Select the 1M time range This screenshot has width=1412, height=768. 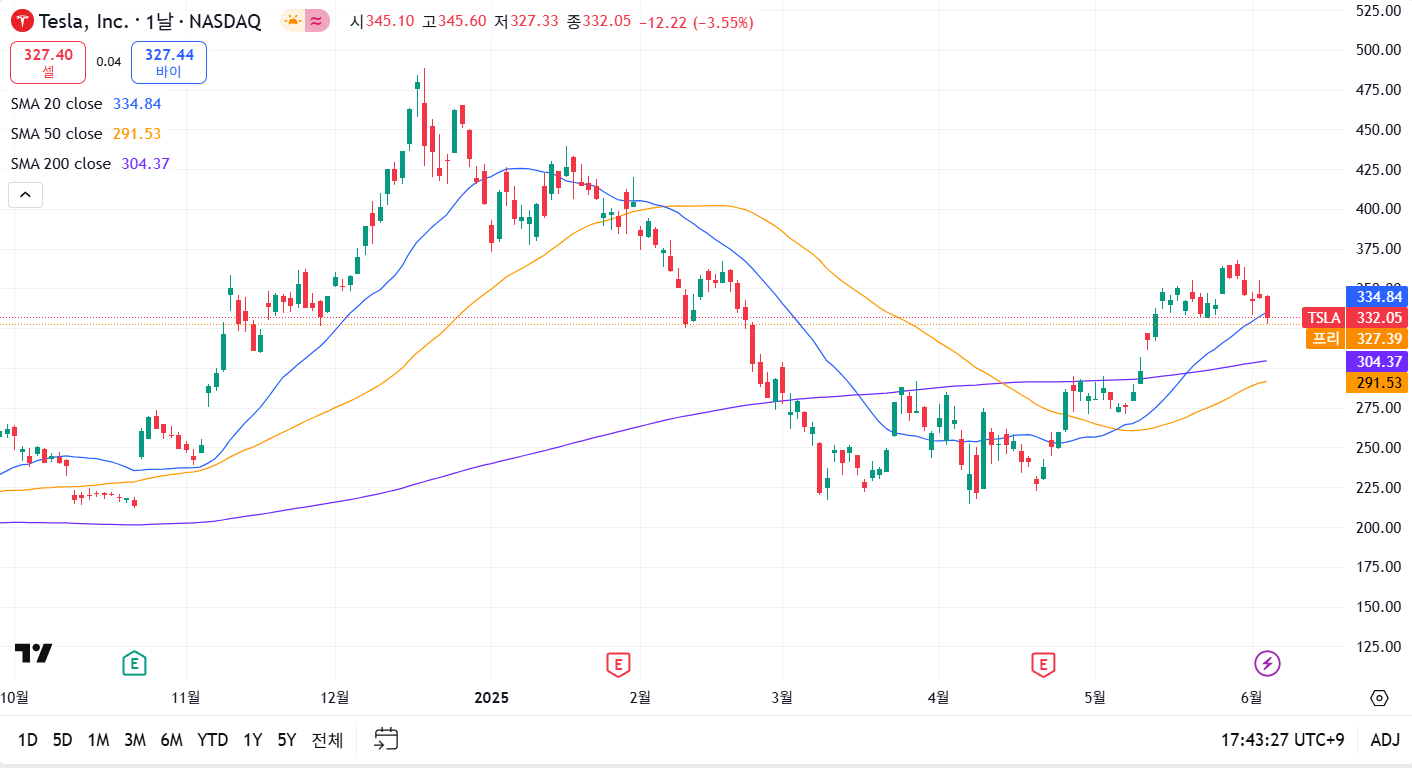(98, 740)
